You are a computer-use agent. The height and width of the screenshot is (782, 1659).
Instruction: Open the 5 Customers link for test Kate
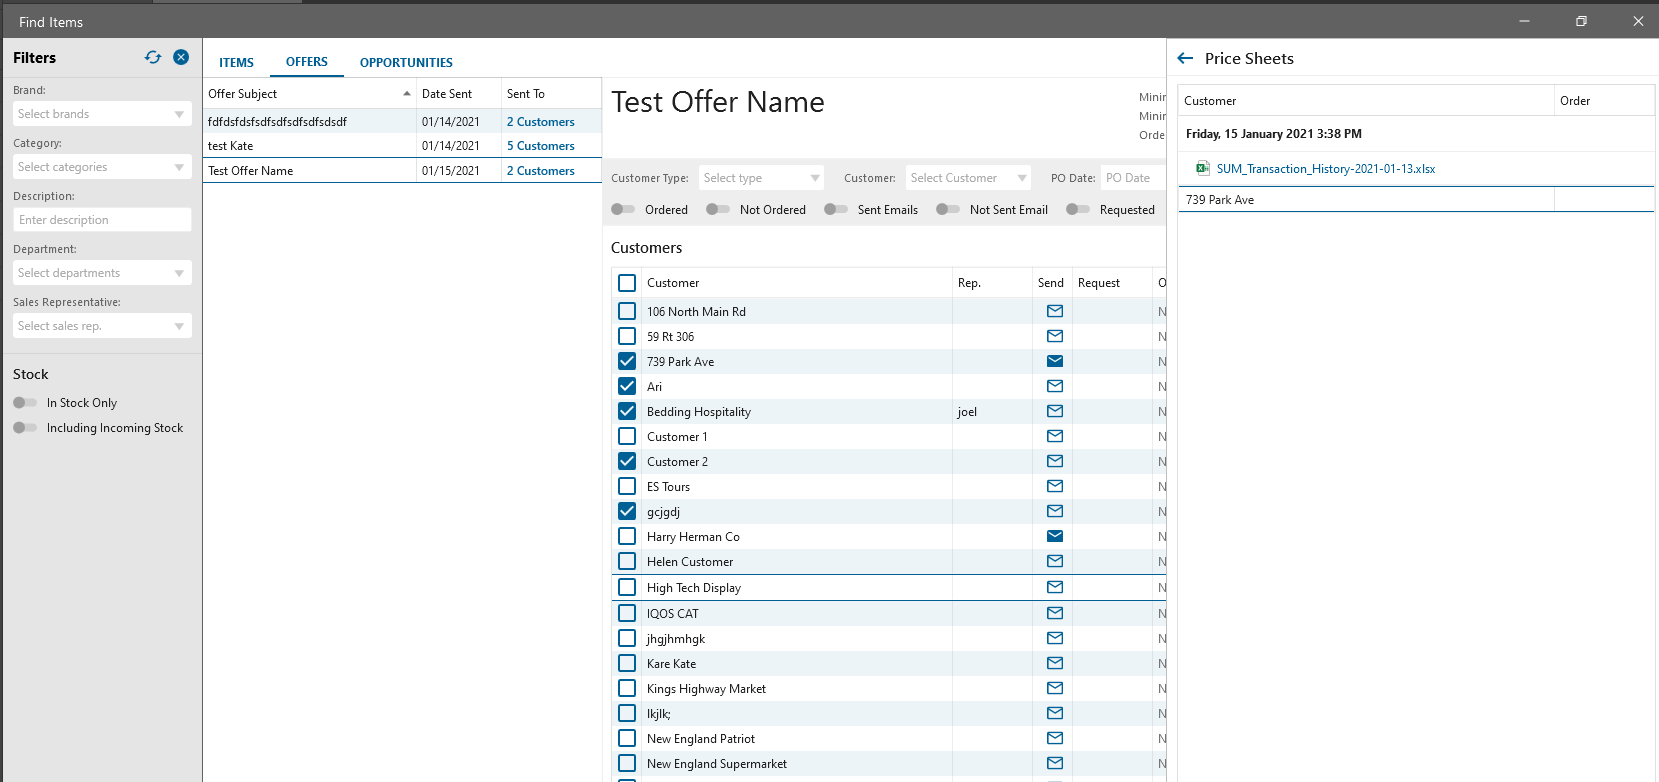point(540,146)
